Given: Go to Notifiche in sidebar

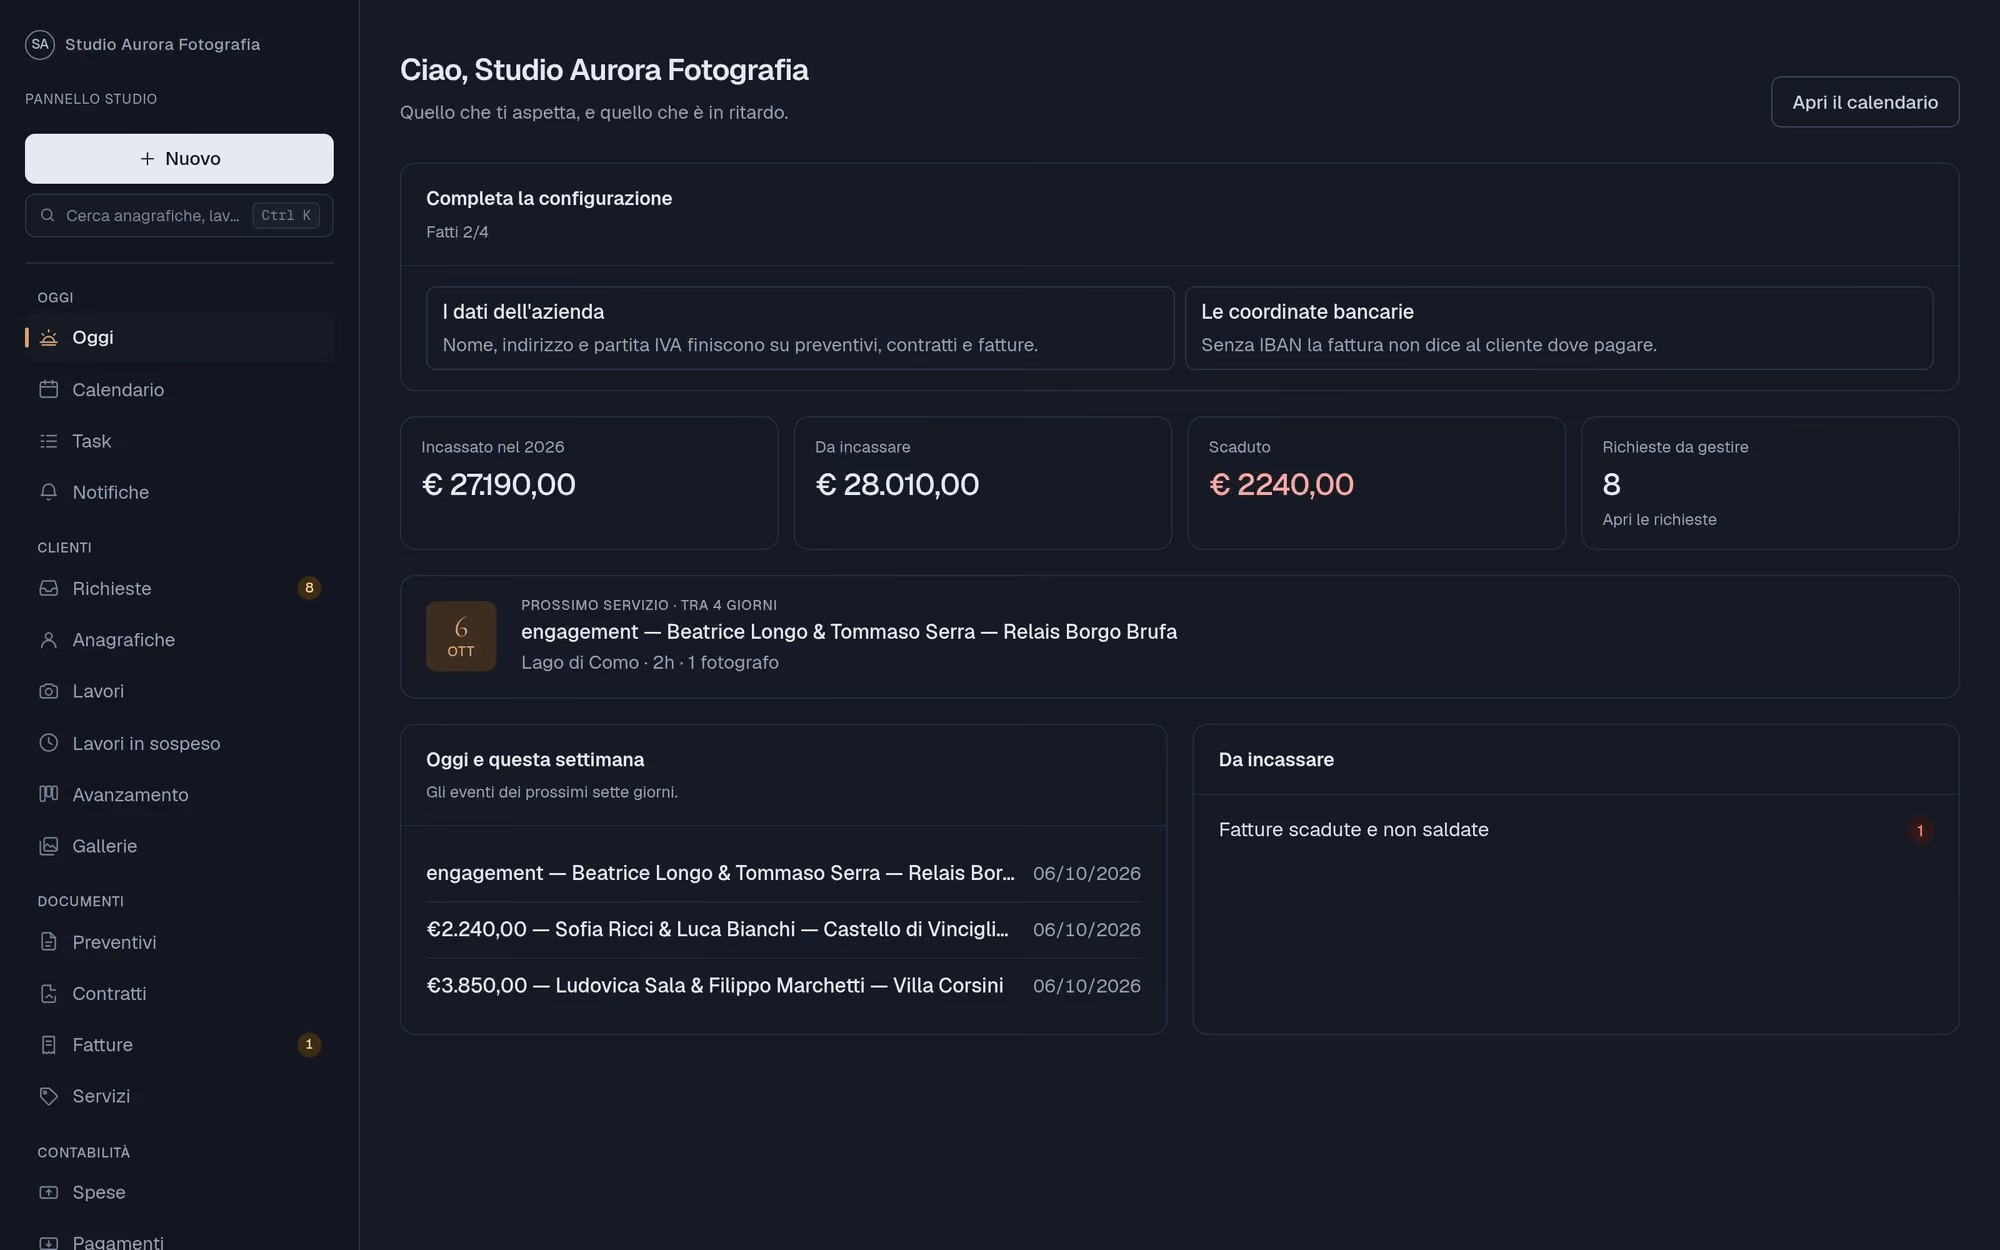Looking at the screenshot, I should coord(179,492).
